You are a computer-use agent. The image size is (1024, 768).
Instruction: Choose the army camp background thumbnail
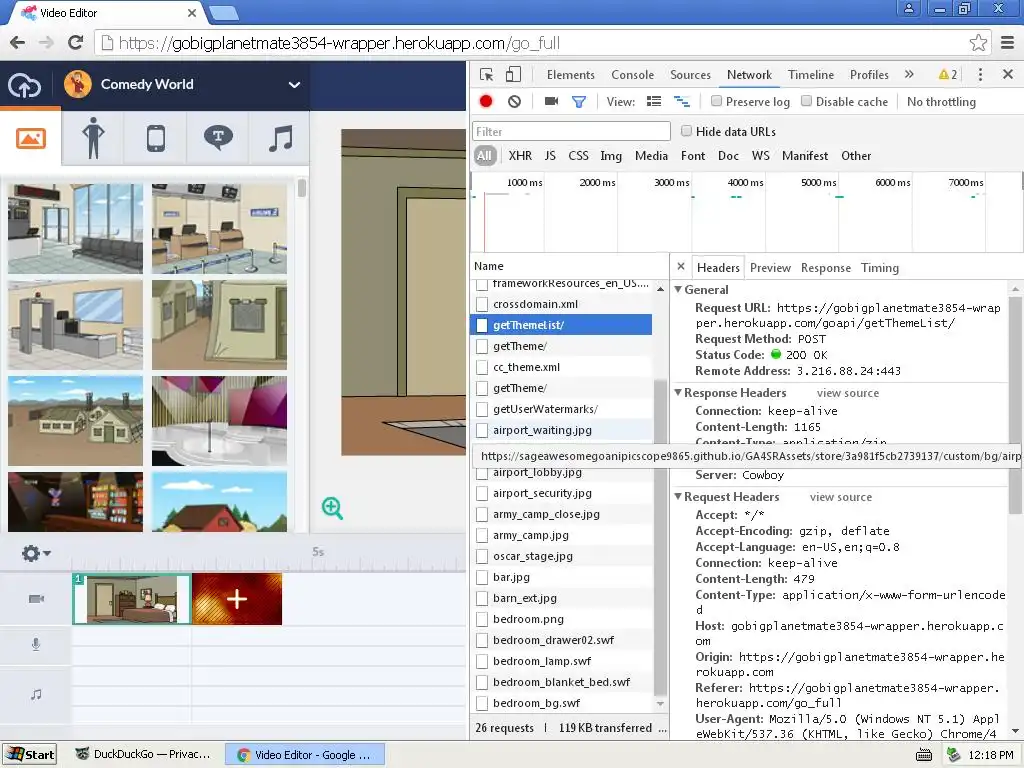[x=75, y=421]
